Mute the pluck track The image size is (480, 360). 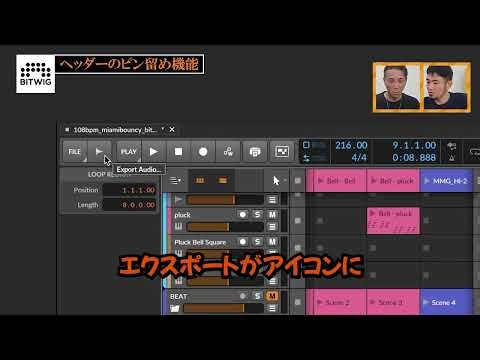272,215
